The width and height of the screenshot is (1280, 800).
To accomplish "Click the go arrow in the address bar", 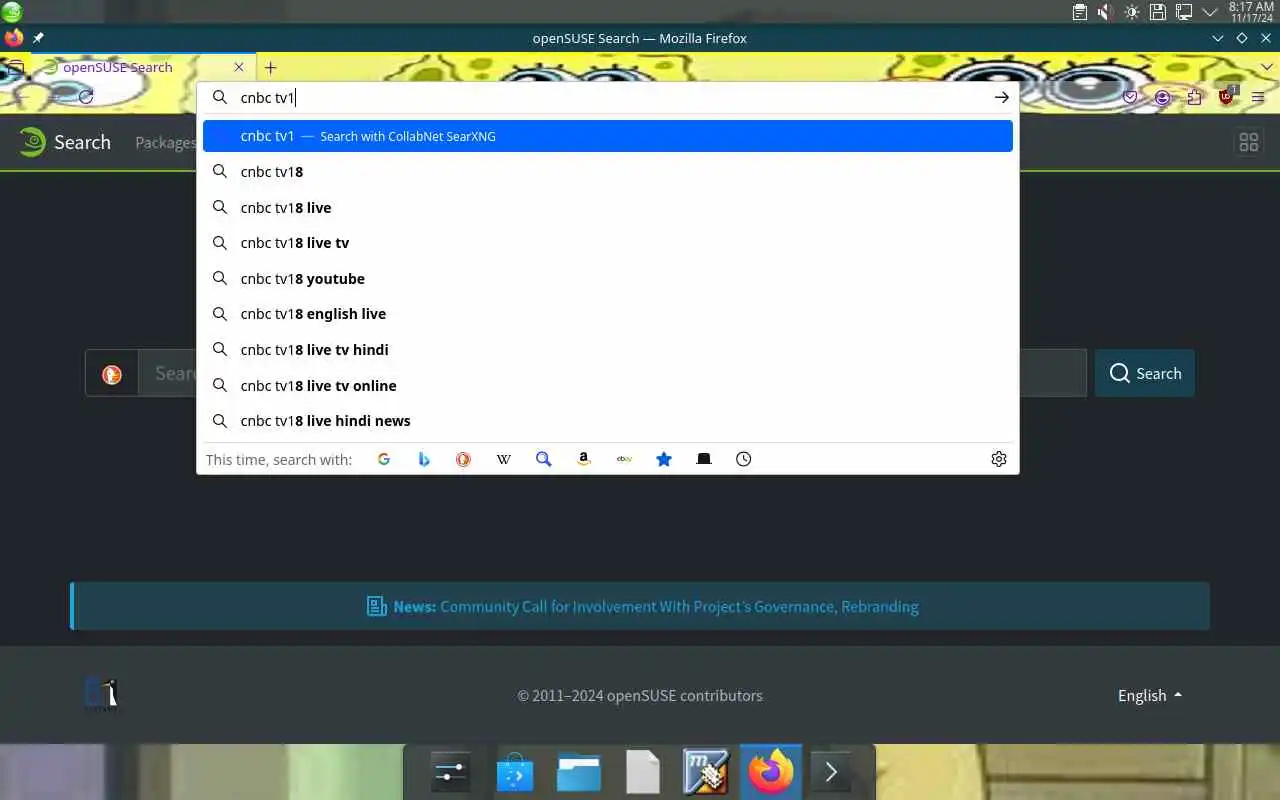I will click(x=1001, y=97).
